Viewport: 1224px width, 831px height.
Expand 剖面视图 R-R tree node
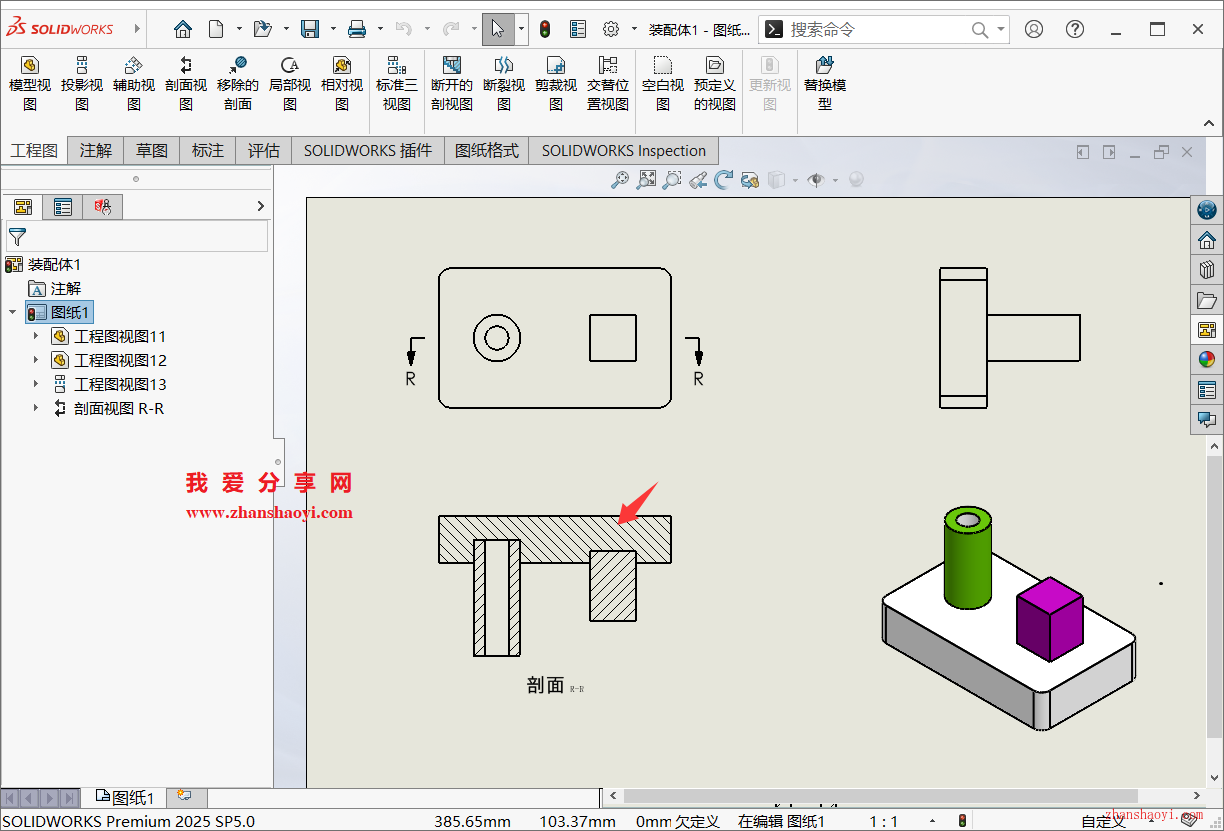pos(36,408)
